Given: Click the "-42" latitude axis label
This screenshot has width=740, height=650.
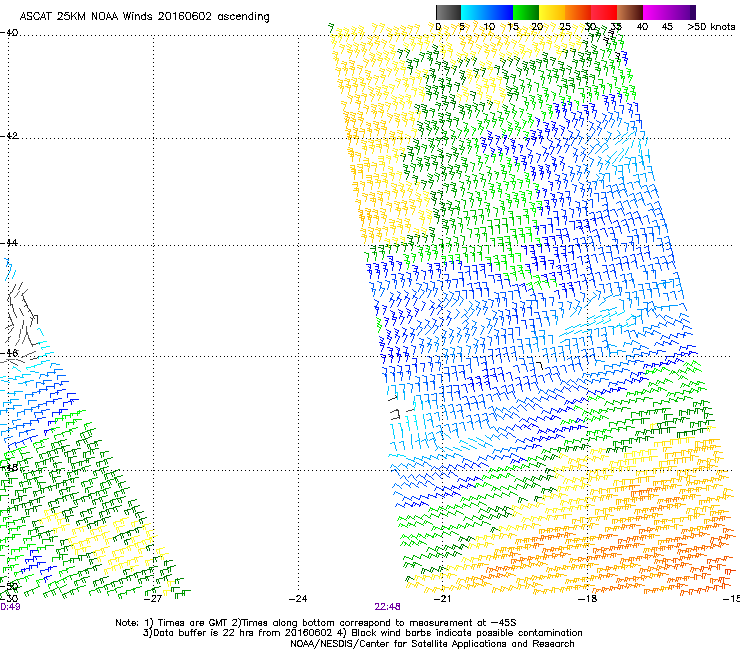Looking at the screenshot, I should point(9,136).
